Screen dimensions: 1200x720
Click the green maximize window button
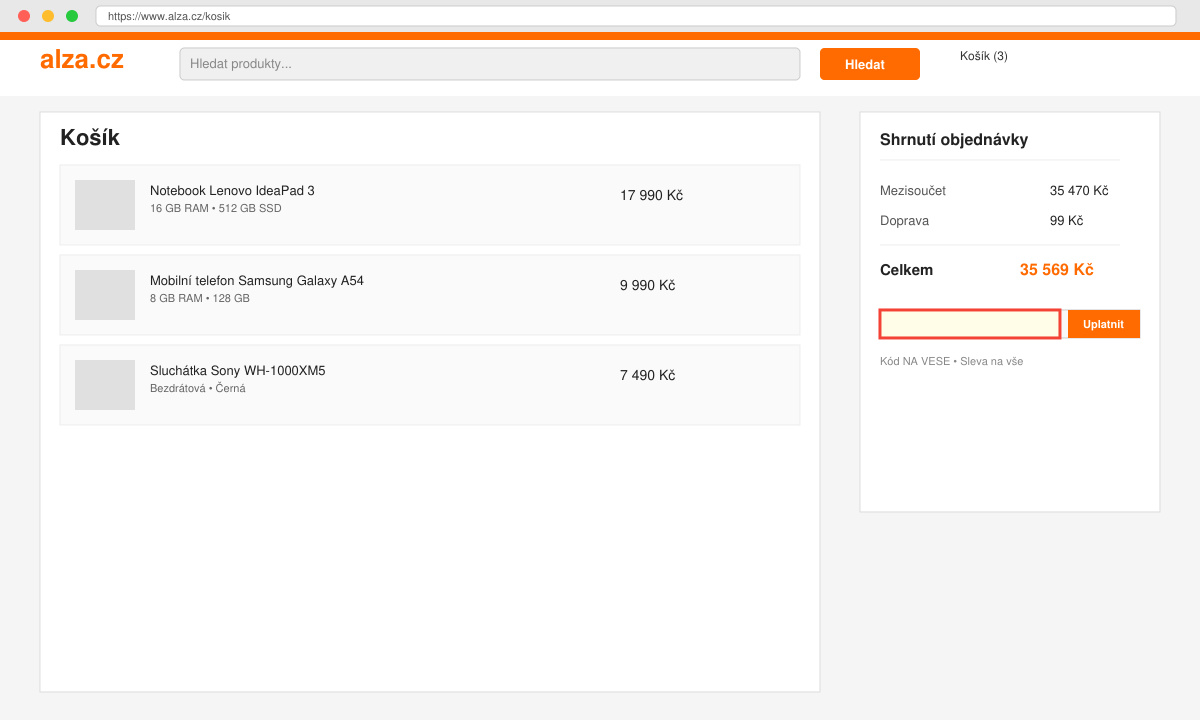click(x=72, y=16)
